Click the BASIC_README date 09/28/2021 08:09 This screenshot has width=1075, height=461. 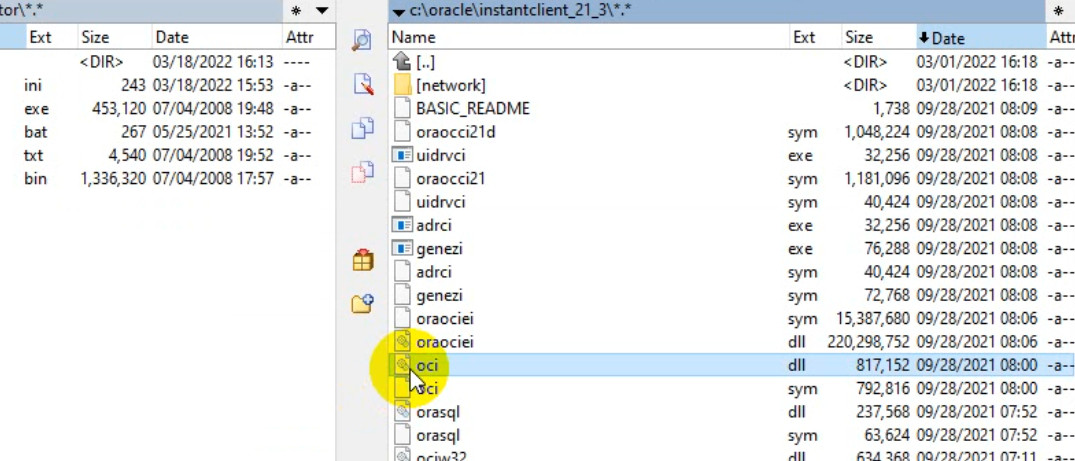977,108
